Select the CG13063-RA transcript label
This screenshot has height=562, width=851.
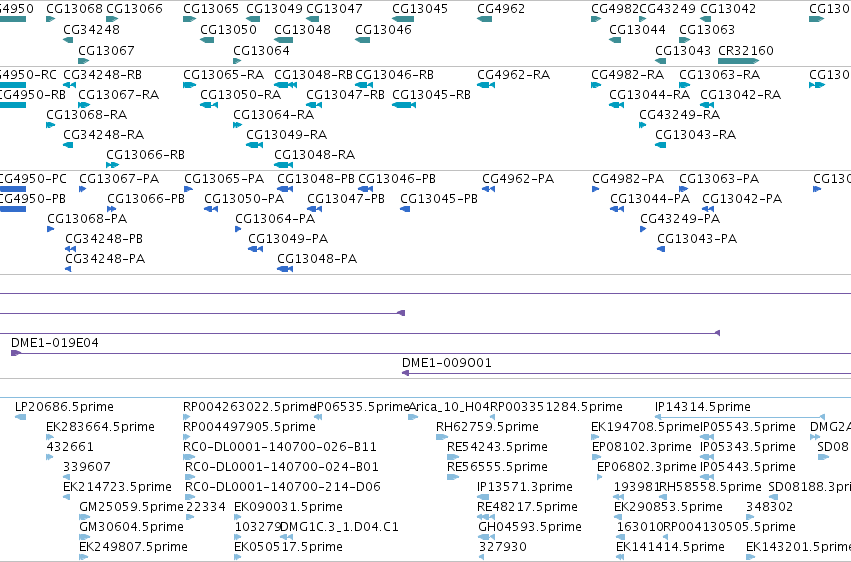pos(719,75)
